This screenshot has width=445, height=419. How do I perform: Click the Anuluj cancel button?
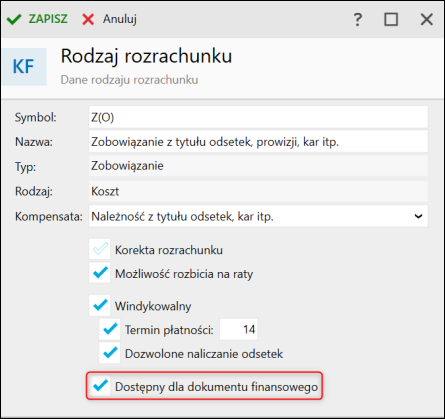[110, 19]
